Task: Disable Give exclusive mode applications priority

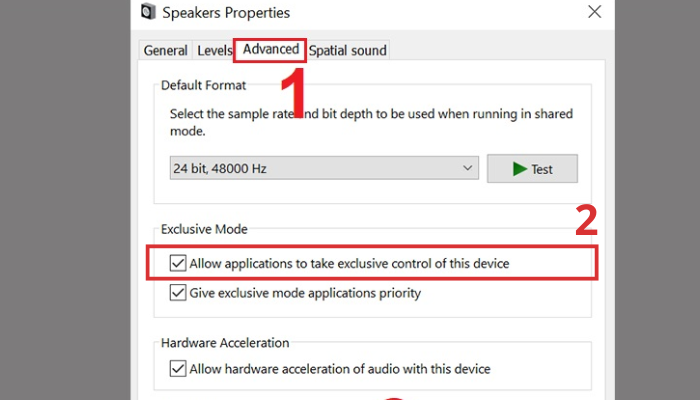Action: (x=178, y=293)
